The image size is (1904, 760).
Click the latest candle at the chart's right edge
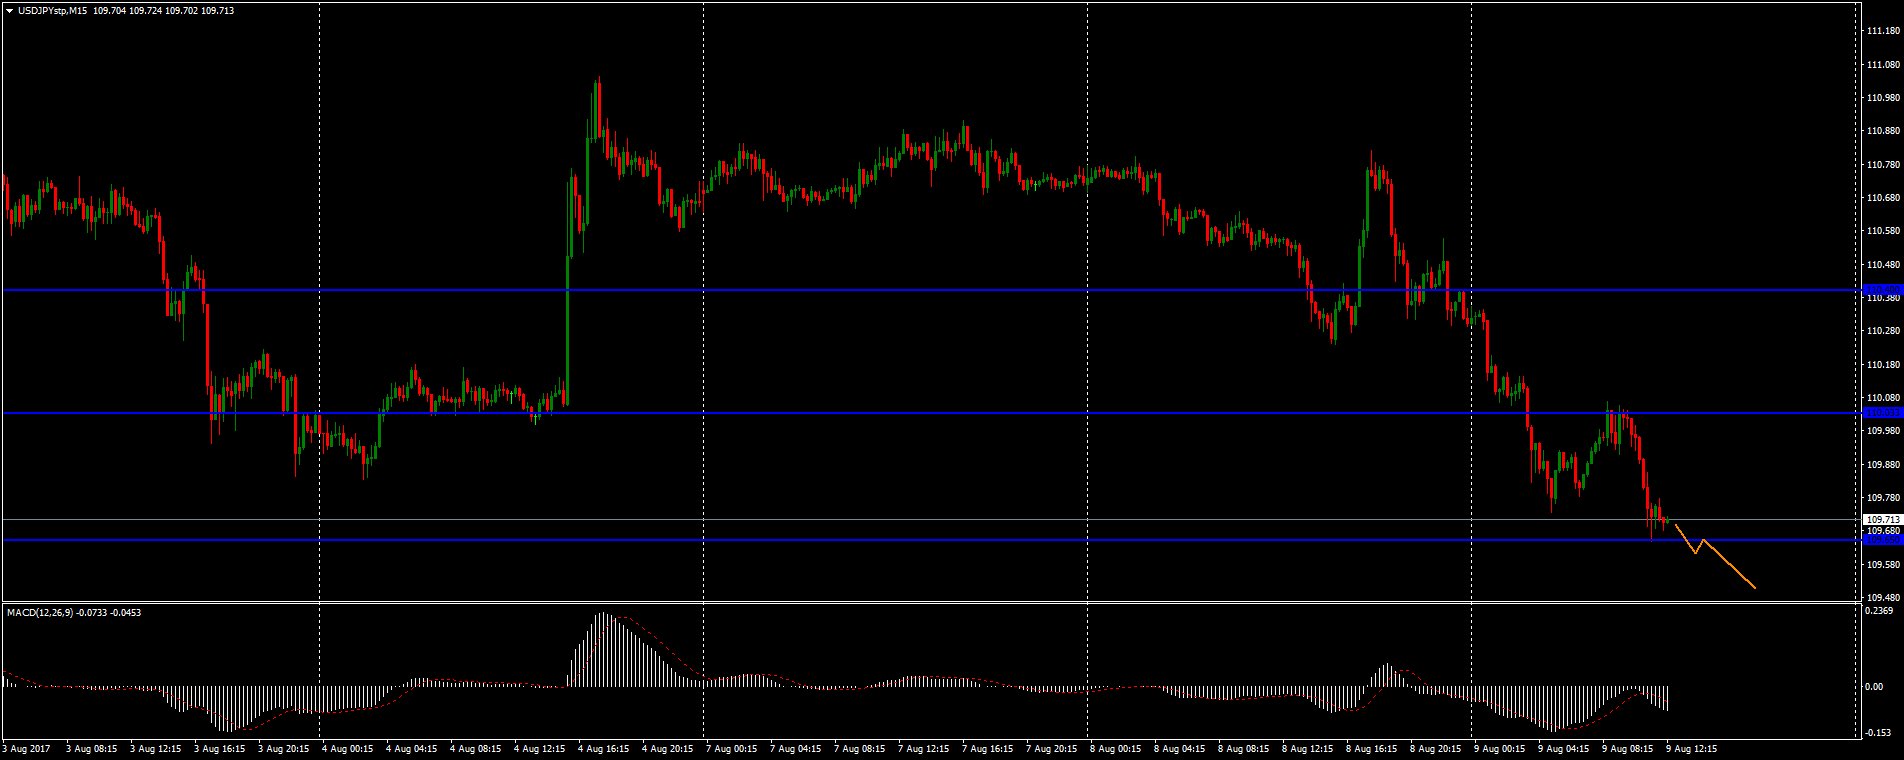coord(1666,520)
